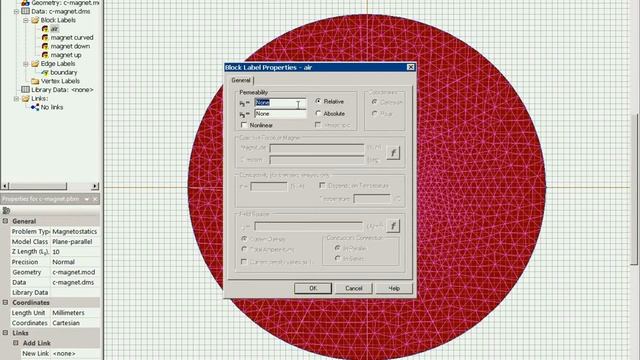
Task: Click the boundary edge label icon
Action: point(45,72)
